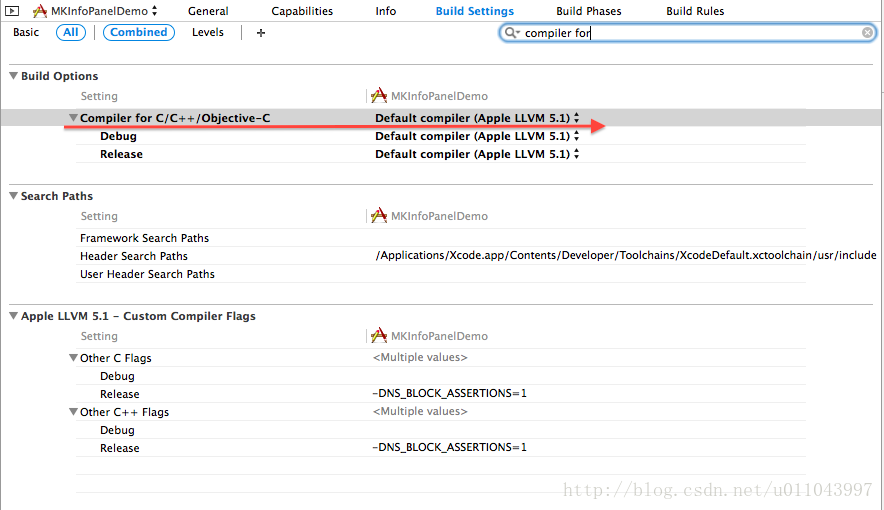Select Release value under Other C++ Flags
Image resolution: width=884 pixels, height=510 pixels.
coord(449,447)
